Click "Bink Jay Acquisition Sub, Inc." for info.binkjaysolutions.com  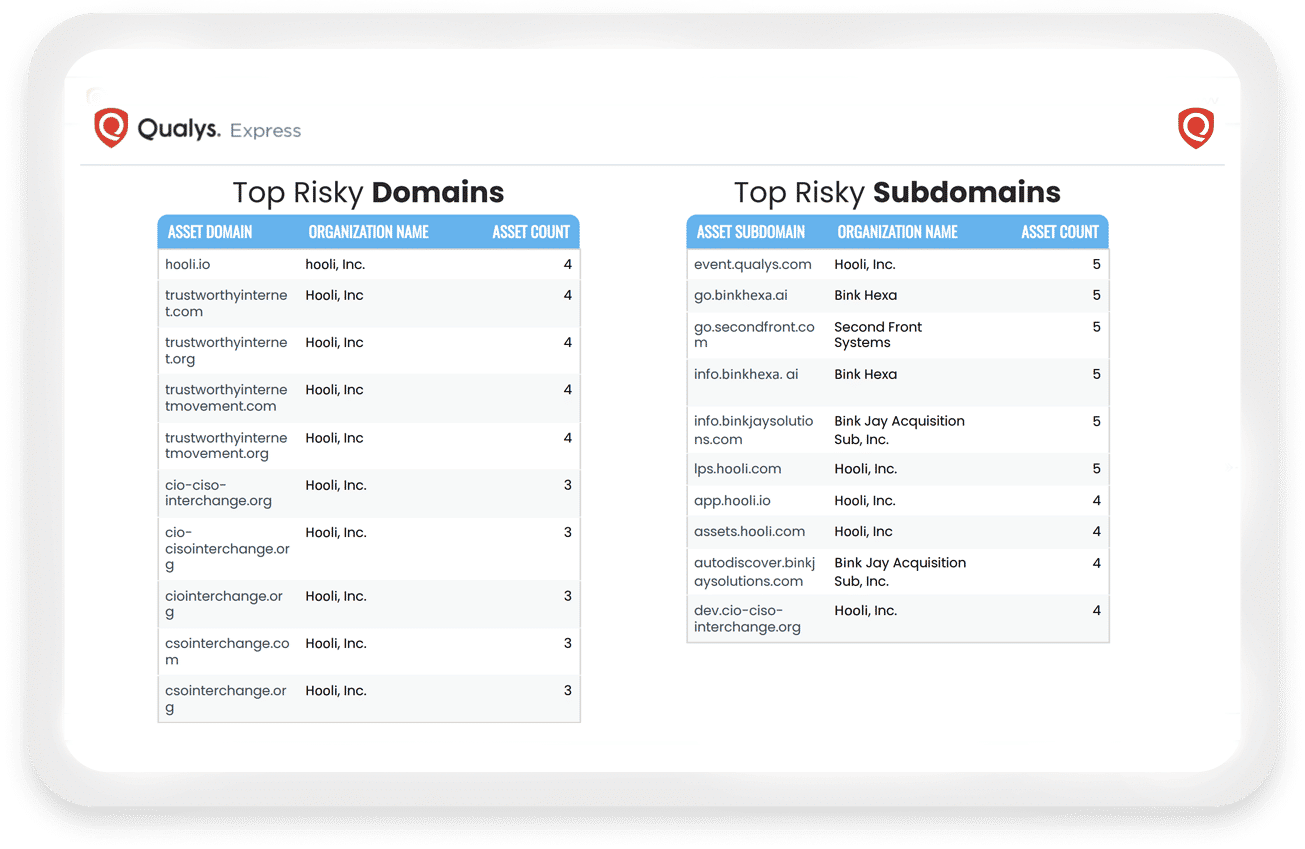[x=900, y=430]
